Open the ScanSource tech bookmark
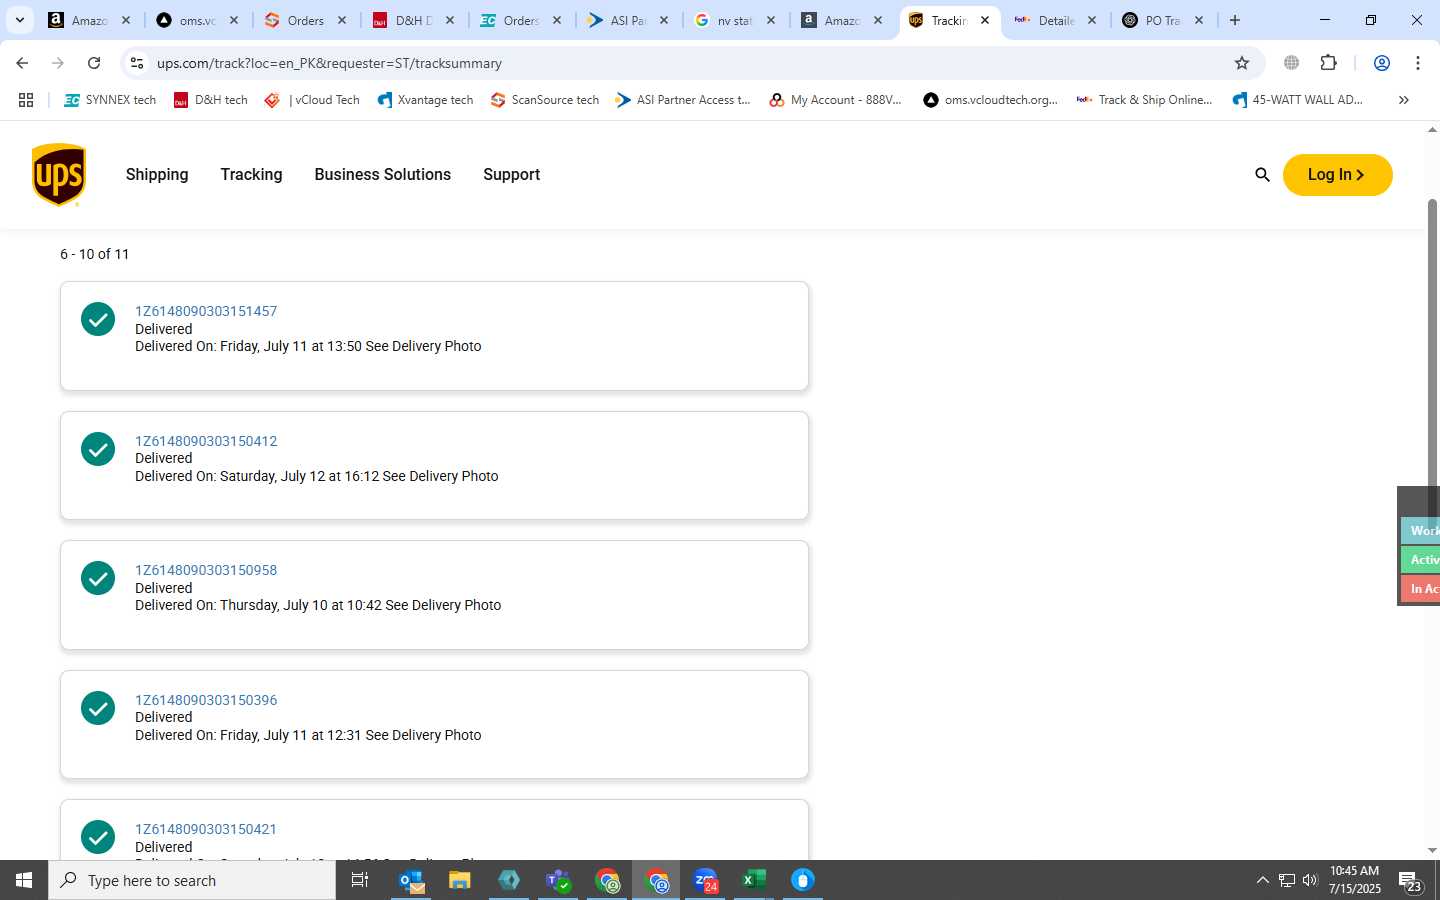This screenshot has width=1440, height=900. coord(545,100)
